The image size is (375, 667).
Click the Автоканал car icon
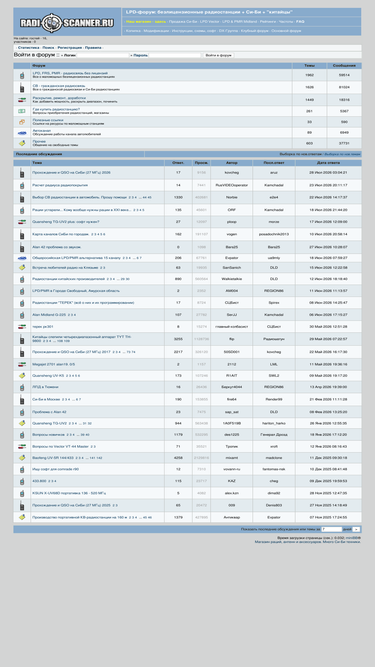(22, 133)
